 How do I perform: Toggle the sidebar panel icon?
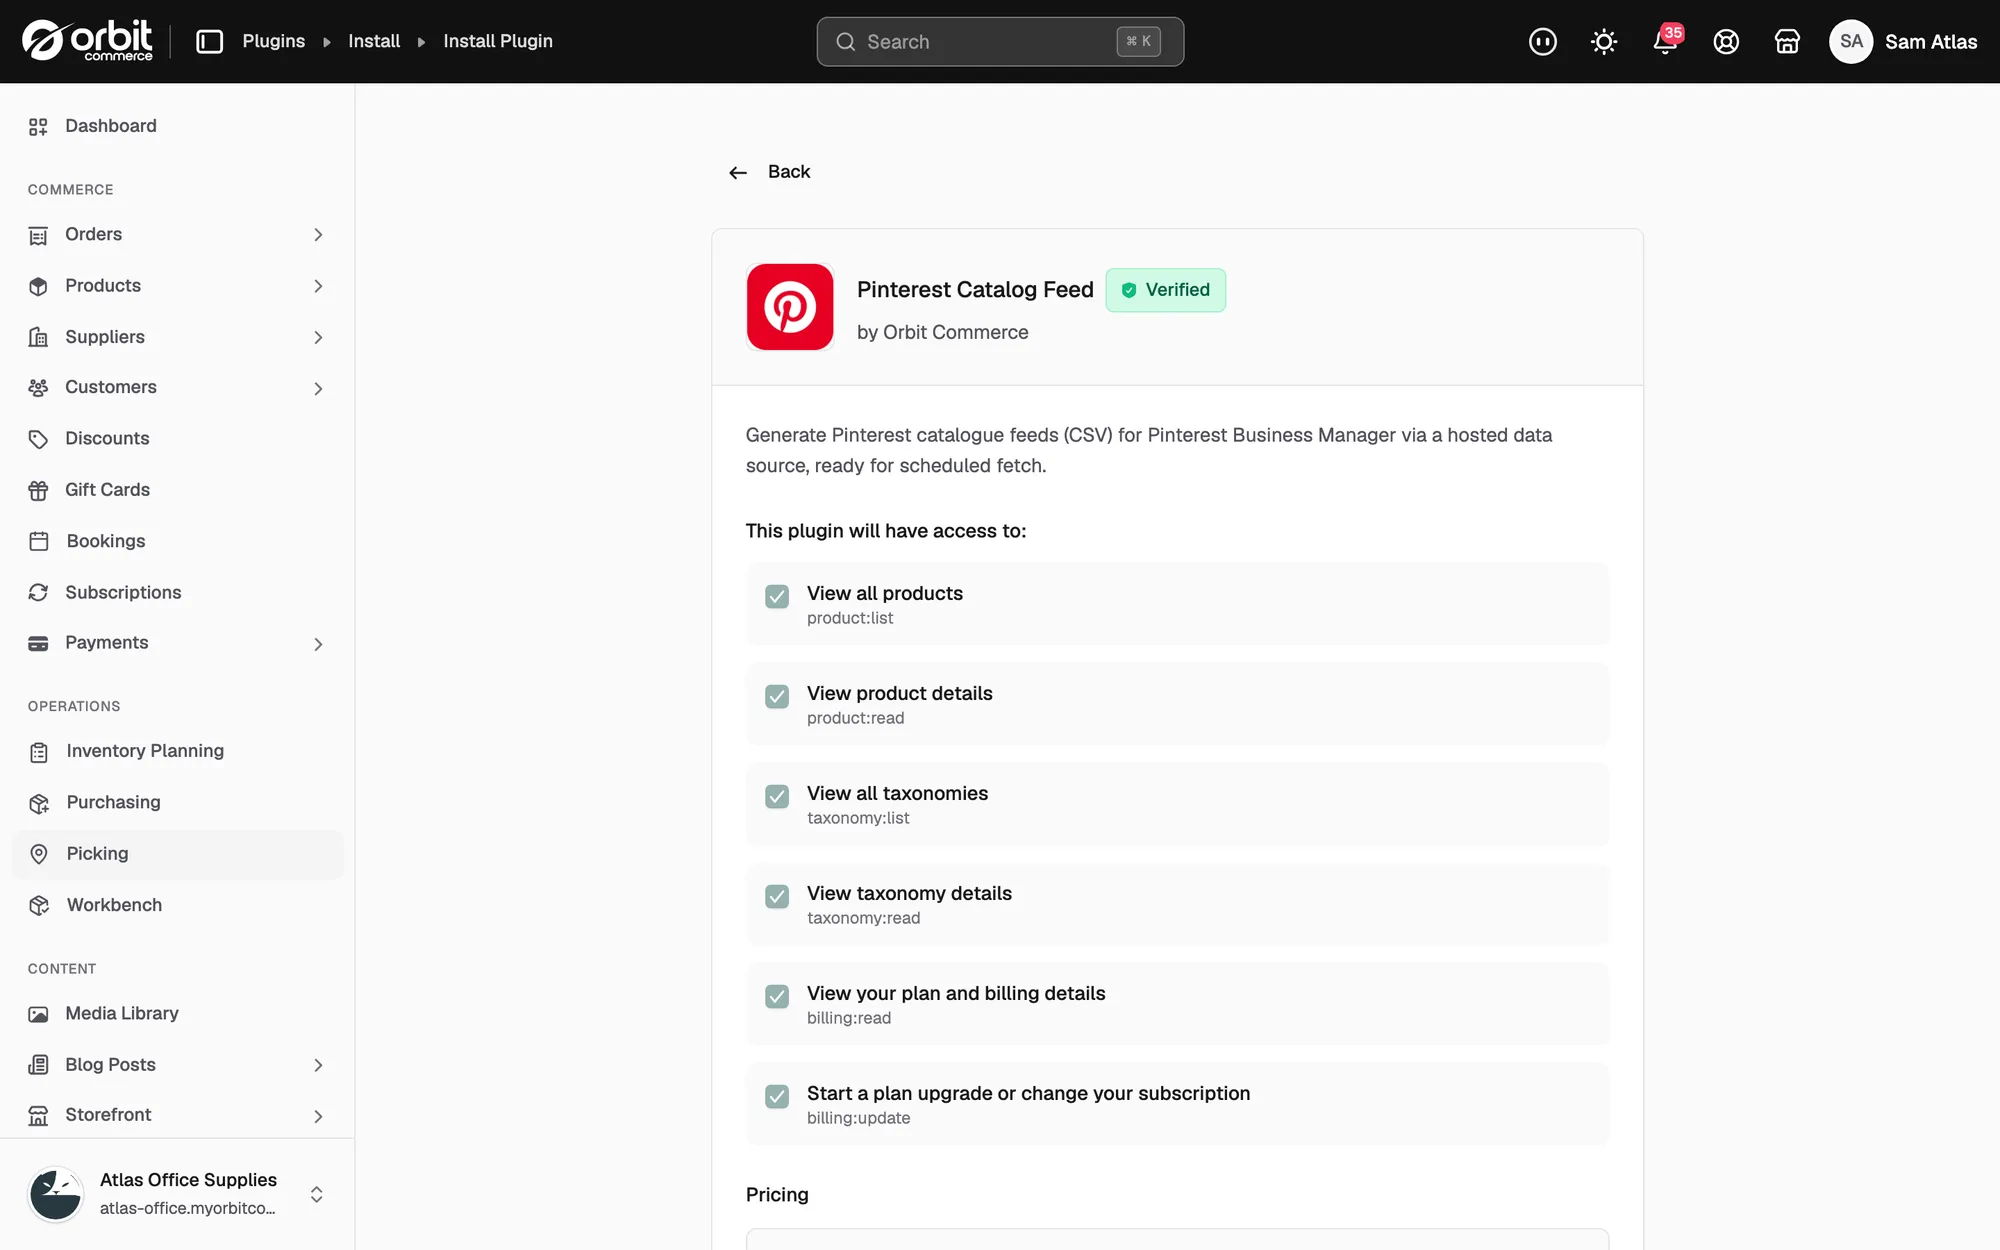pyautogui.click(x=209, y=41)
